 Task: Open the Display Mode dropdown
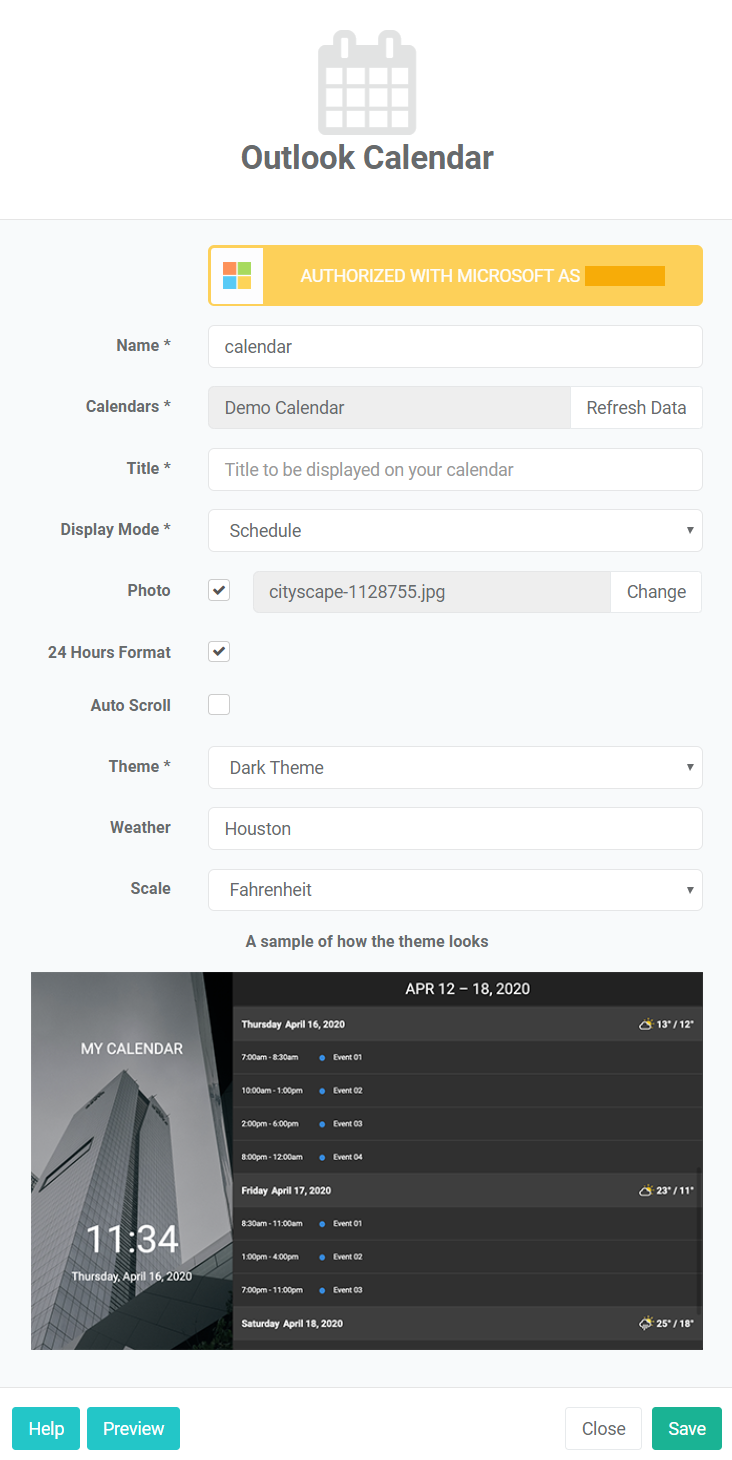click(x=455, y=531)
